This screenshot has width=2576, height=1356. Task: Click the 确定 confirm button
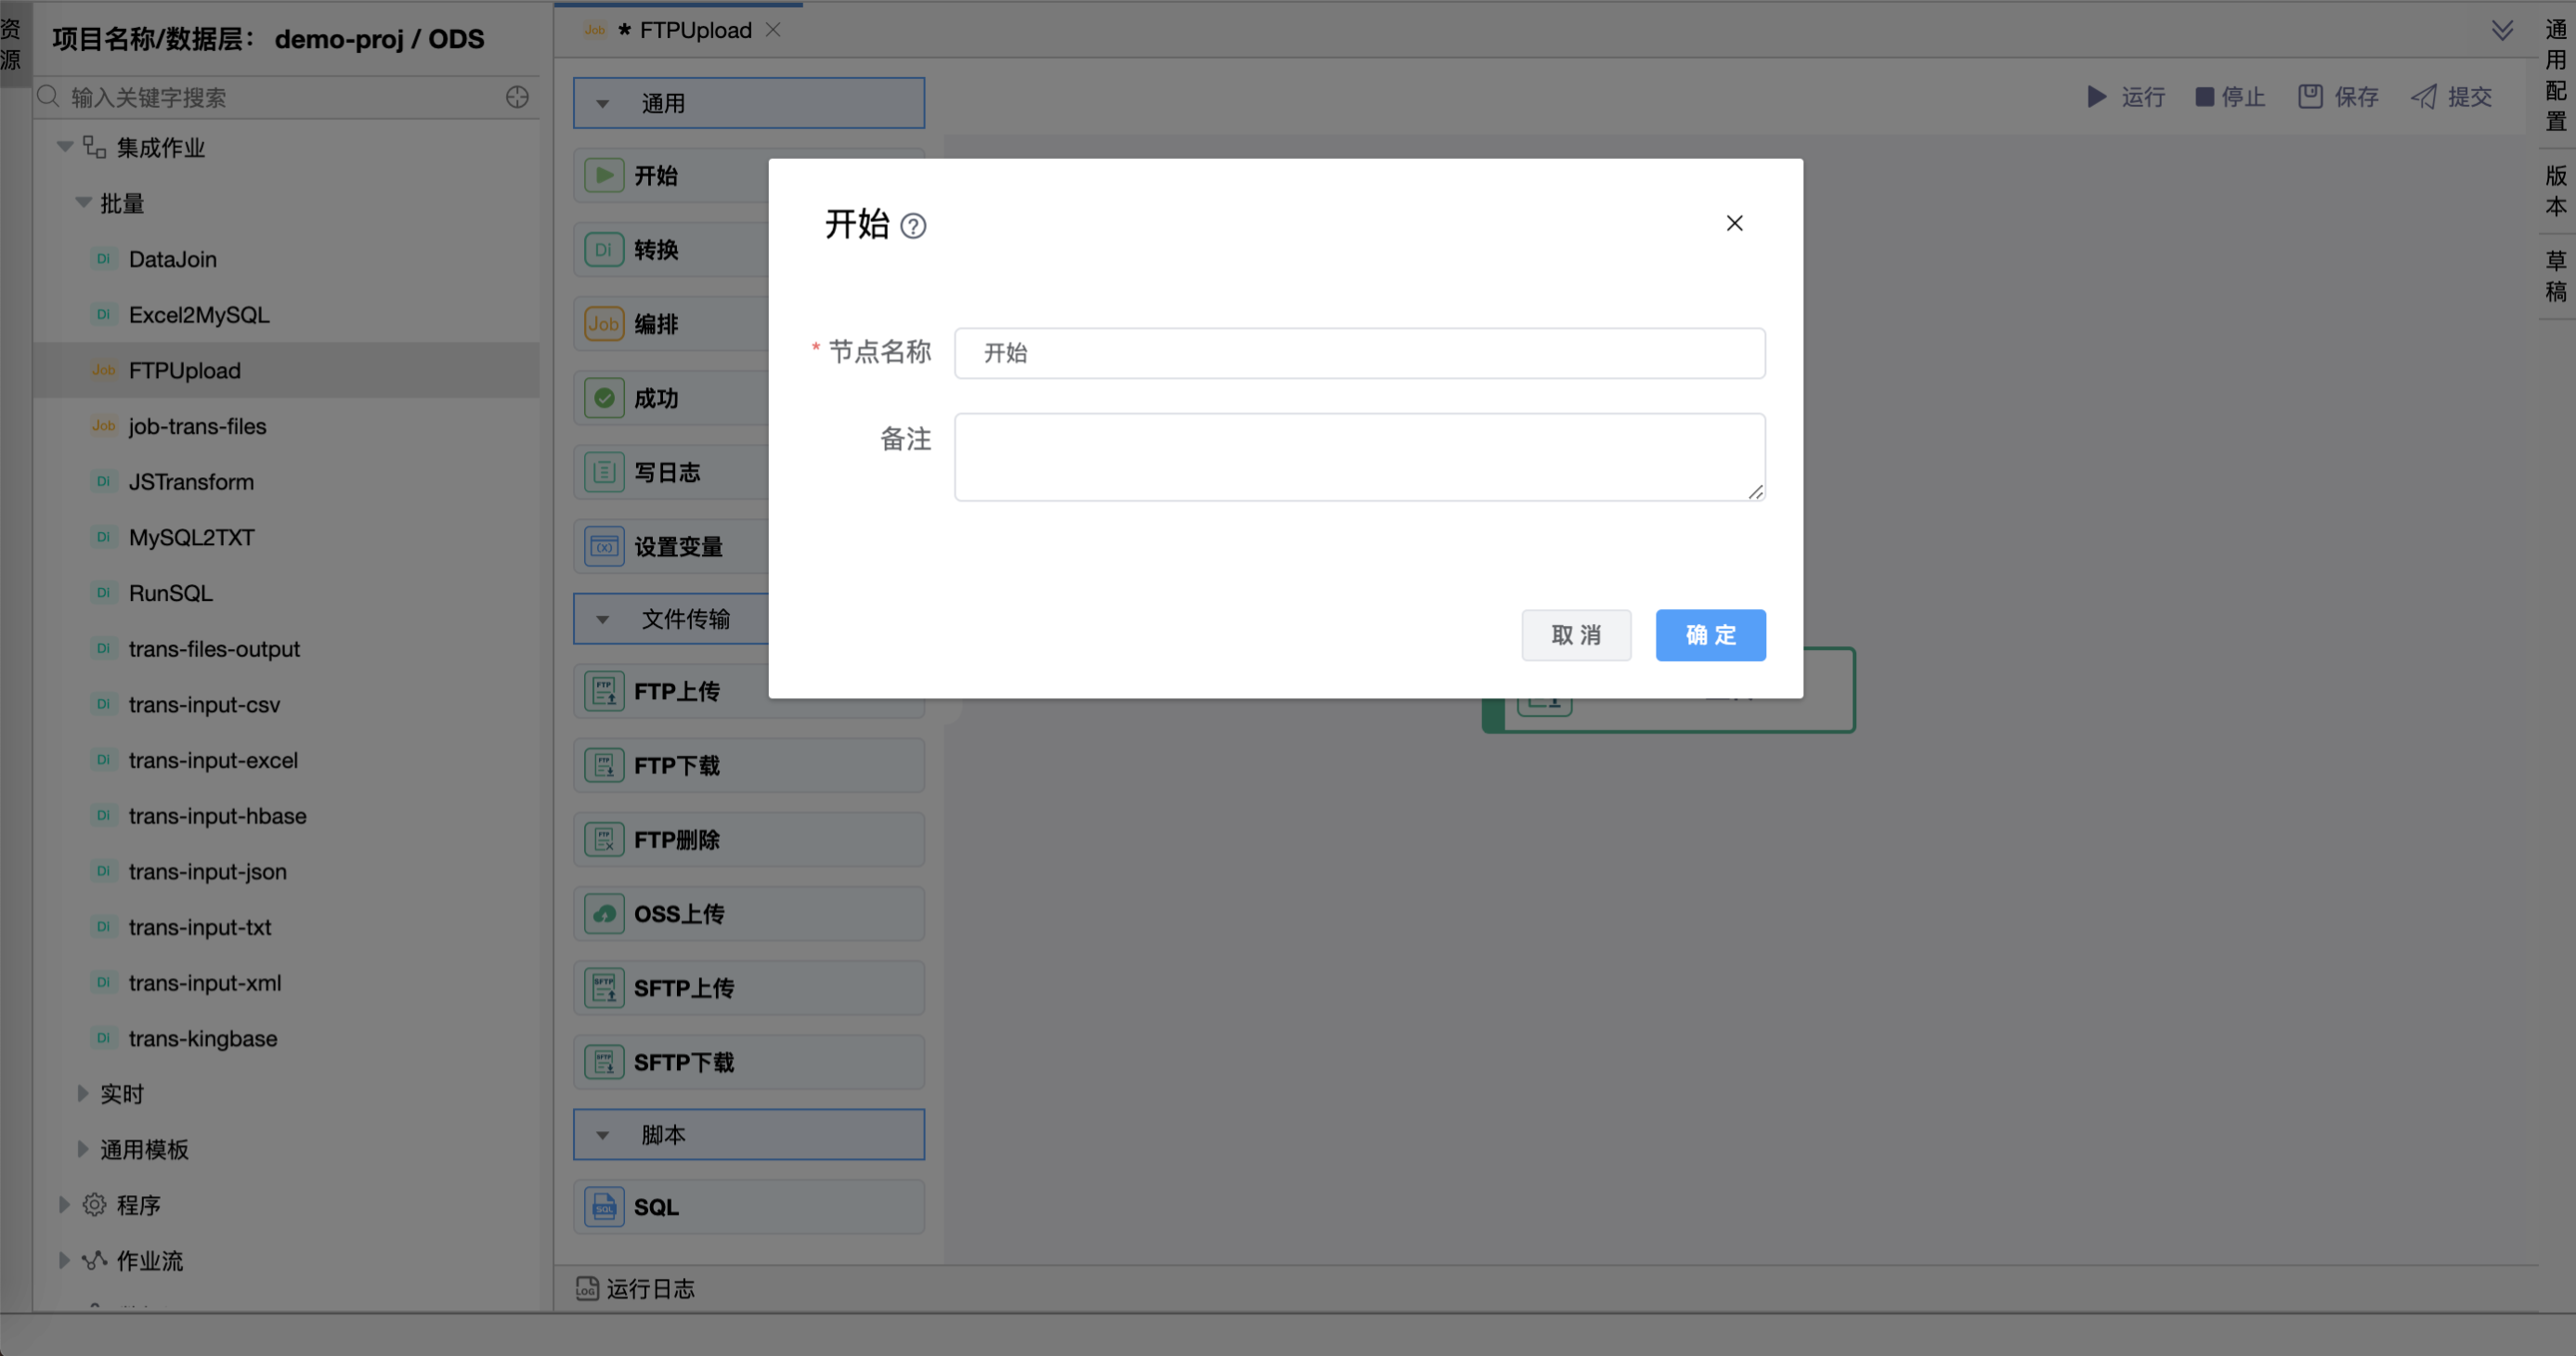(1710, 635)
